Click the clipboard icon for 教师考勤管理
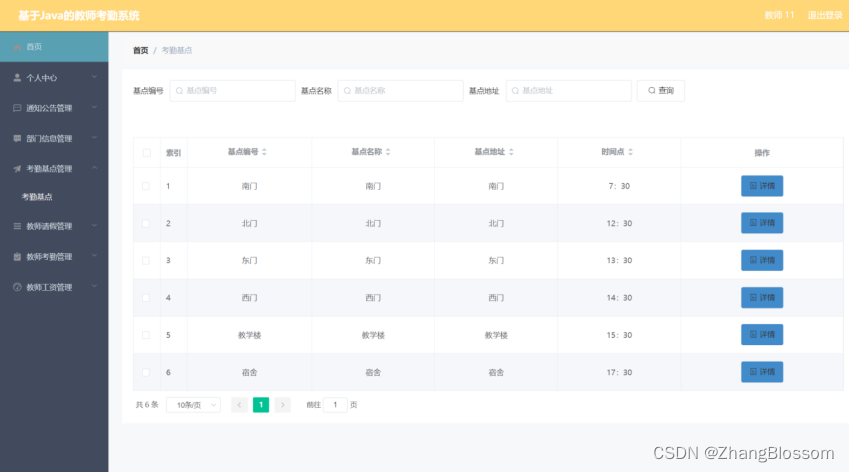Viewport: 849px width, 472px height. pos(17,257)
